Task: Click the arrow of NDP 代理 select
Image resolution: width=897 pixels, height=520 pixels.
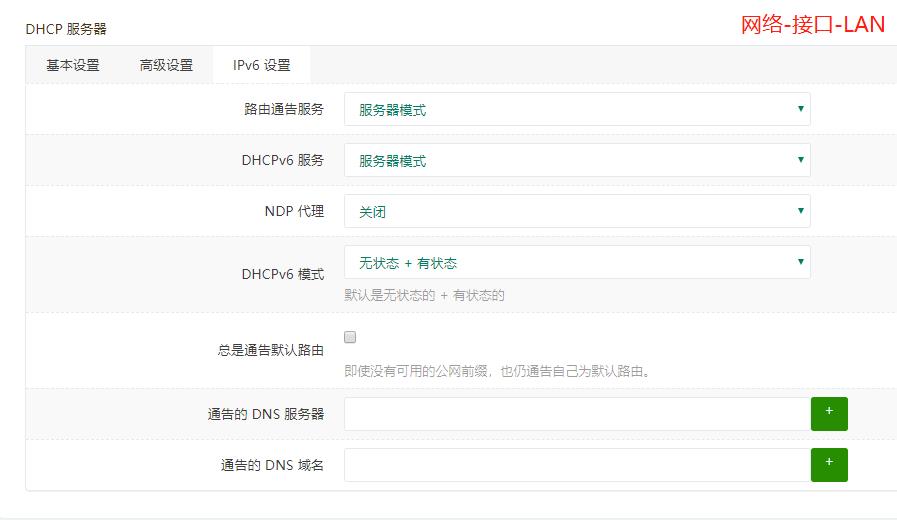Action: [800, 211]
